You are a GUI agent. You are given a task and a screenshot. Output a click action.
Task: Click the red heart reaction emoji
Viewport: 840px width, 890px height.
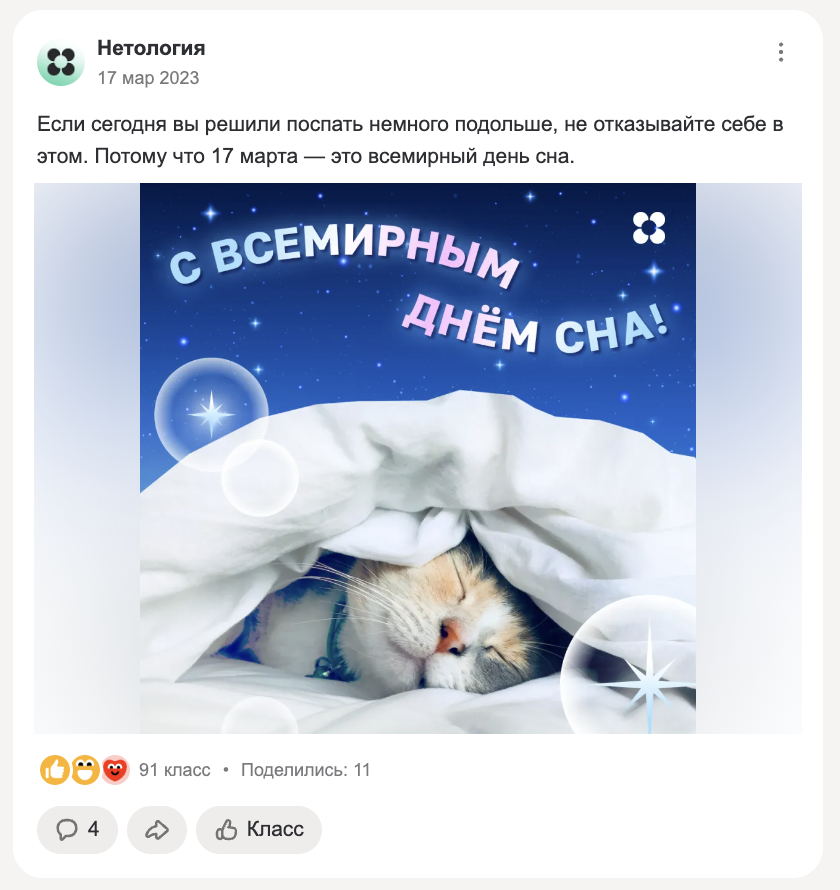115,770
